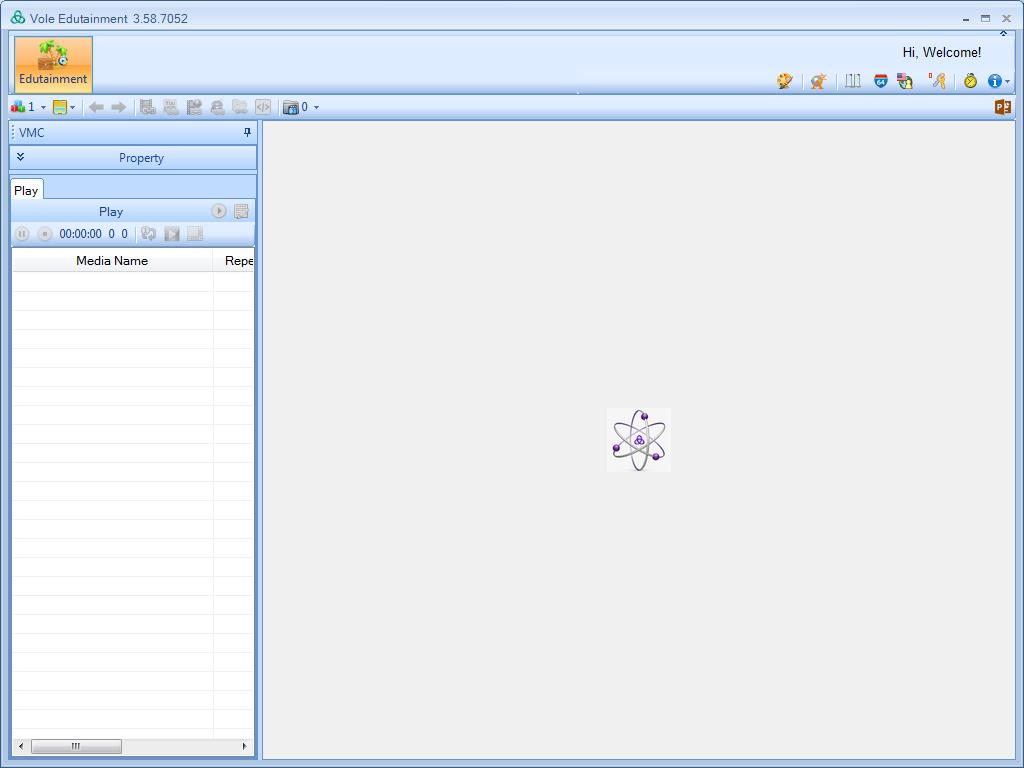This screenshot has height=768, width=1024.
Task: Select the Edutainment ribbon button
Action: tap(52, 63)
